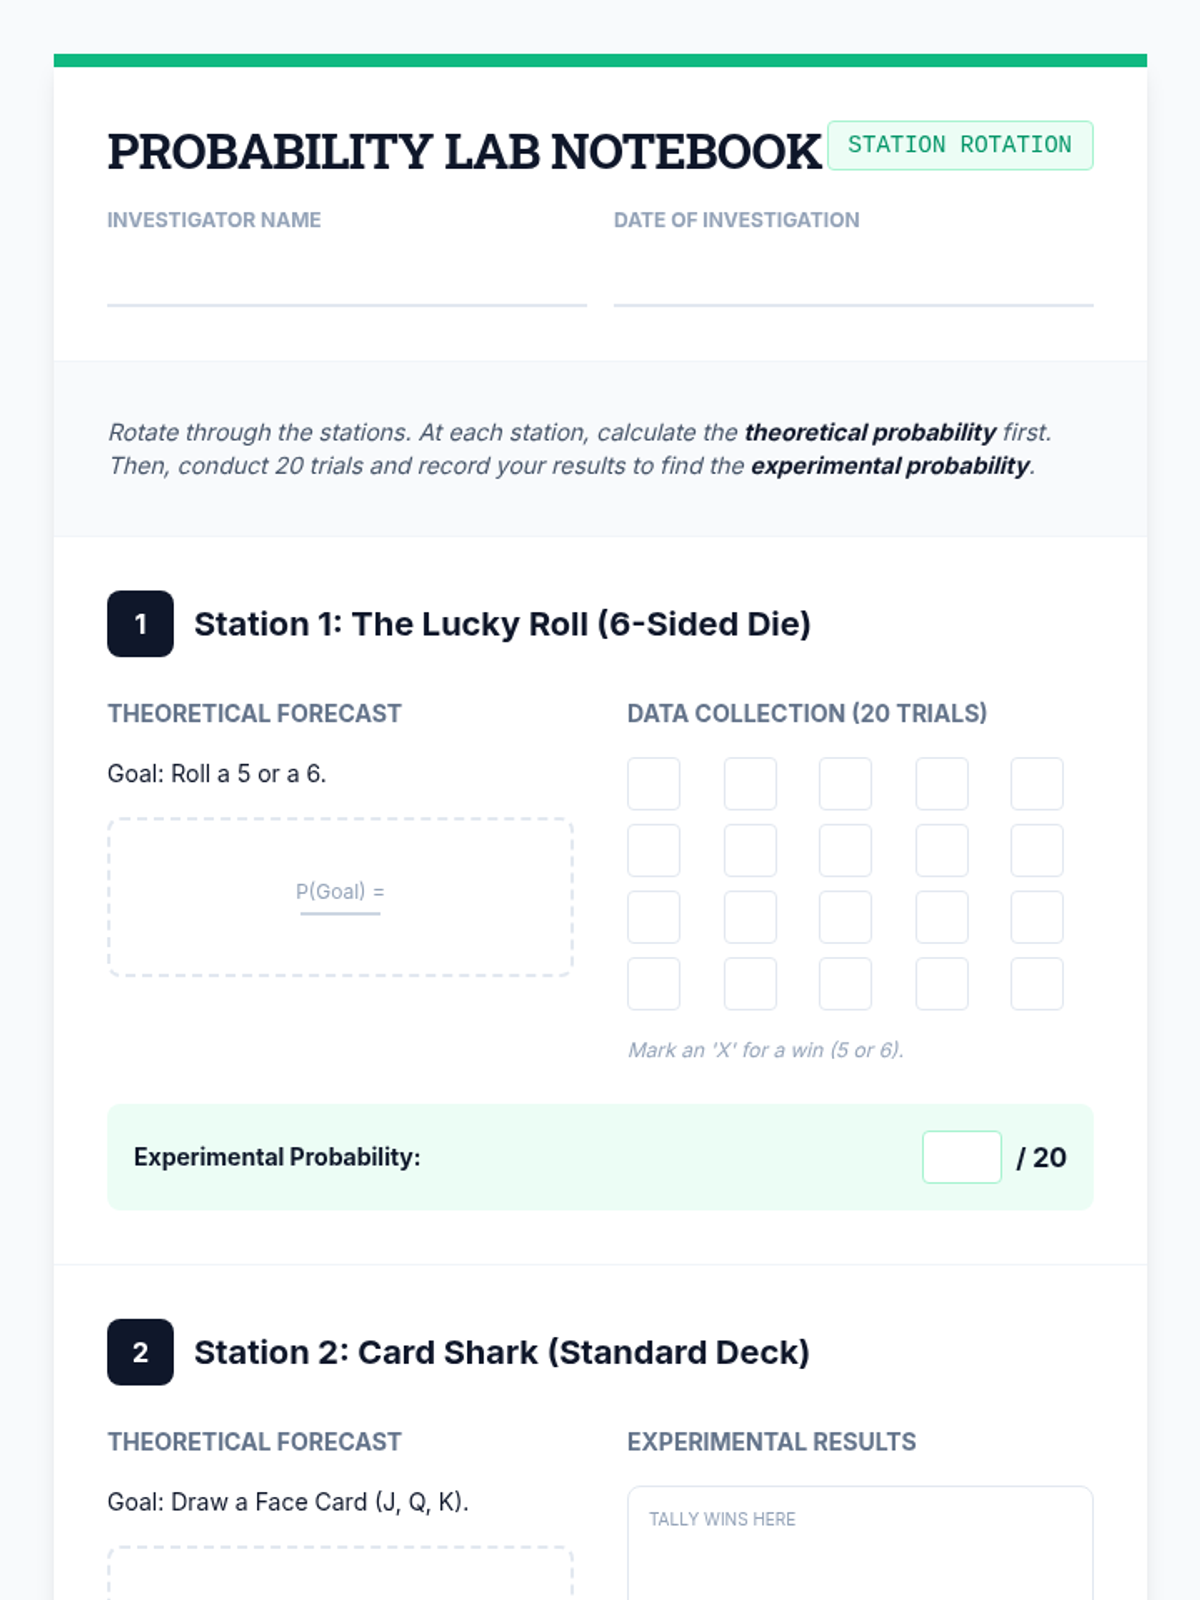Click the Station 2 theoretical forecast dashed box
The image size is (1200, 1600).
click(340, 1573)
